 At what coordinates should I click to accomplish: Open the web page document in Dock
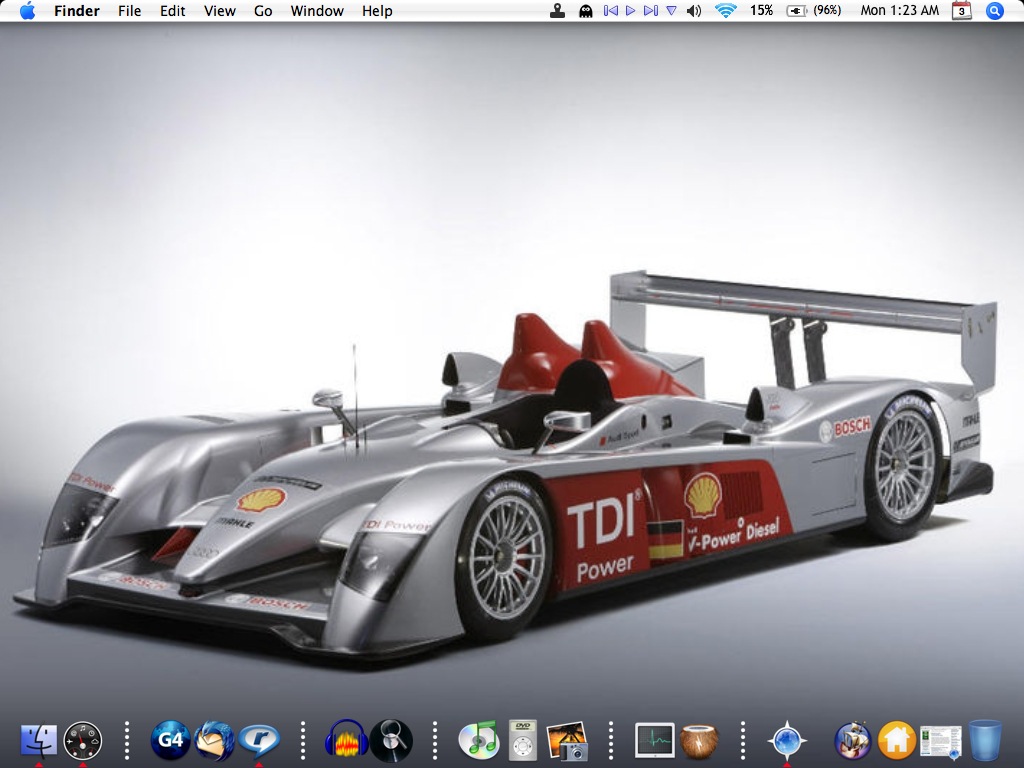point(941,742)
